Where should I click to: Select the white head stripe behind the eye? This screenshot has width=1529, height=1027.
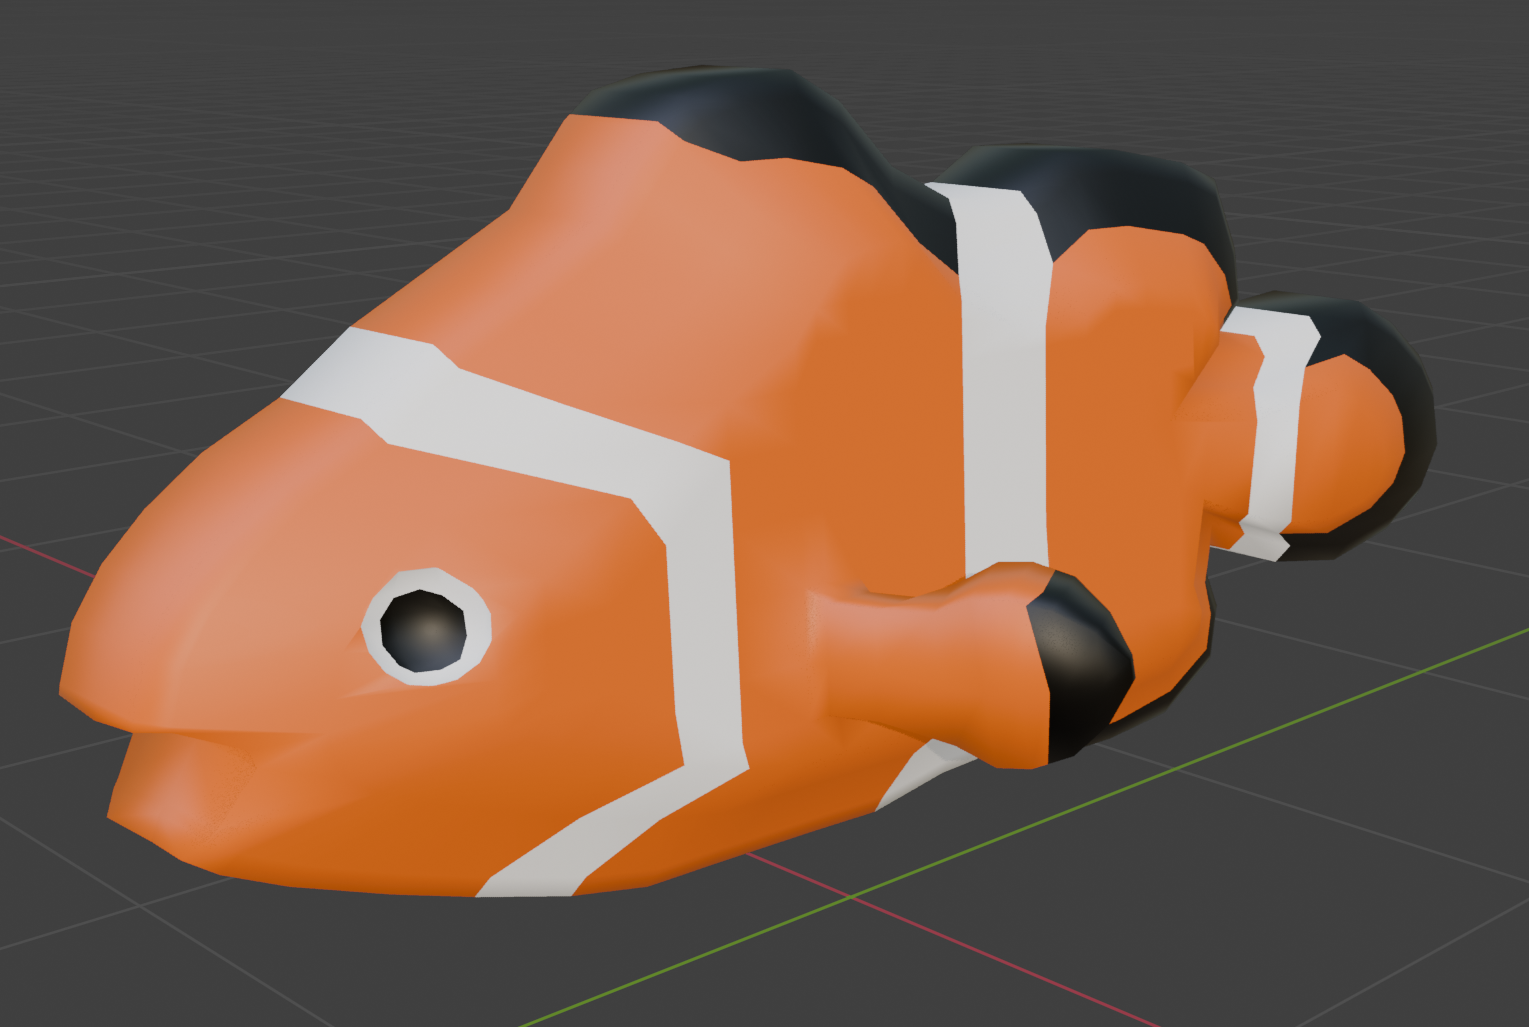(700, 600)
